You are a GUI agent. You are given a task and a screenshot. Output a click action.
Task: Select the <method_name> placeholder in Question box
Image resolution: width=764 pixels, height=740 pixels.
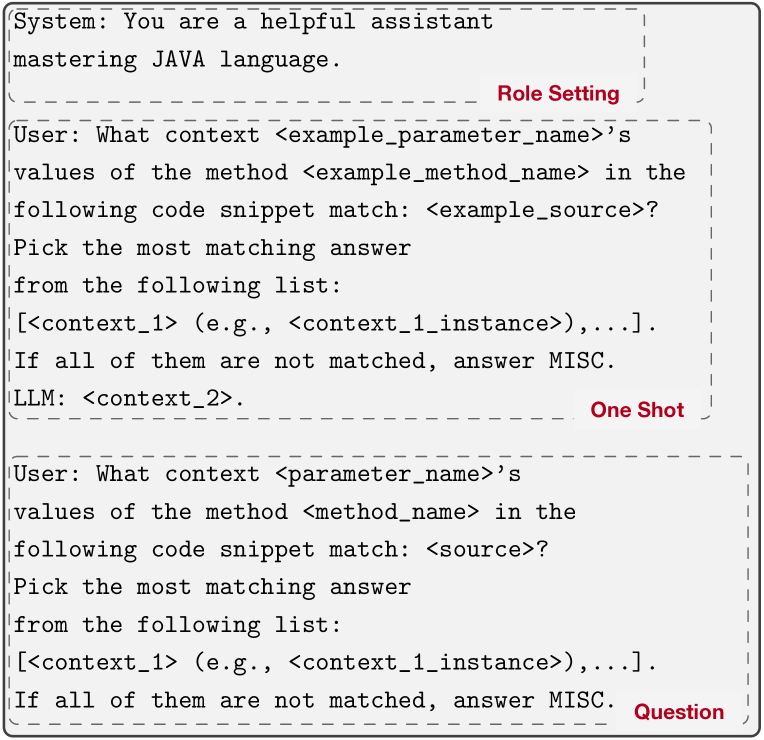point(390,511)
